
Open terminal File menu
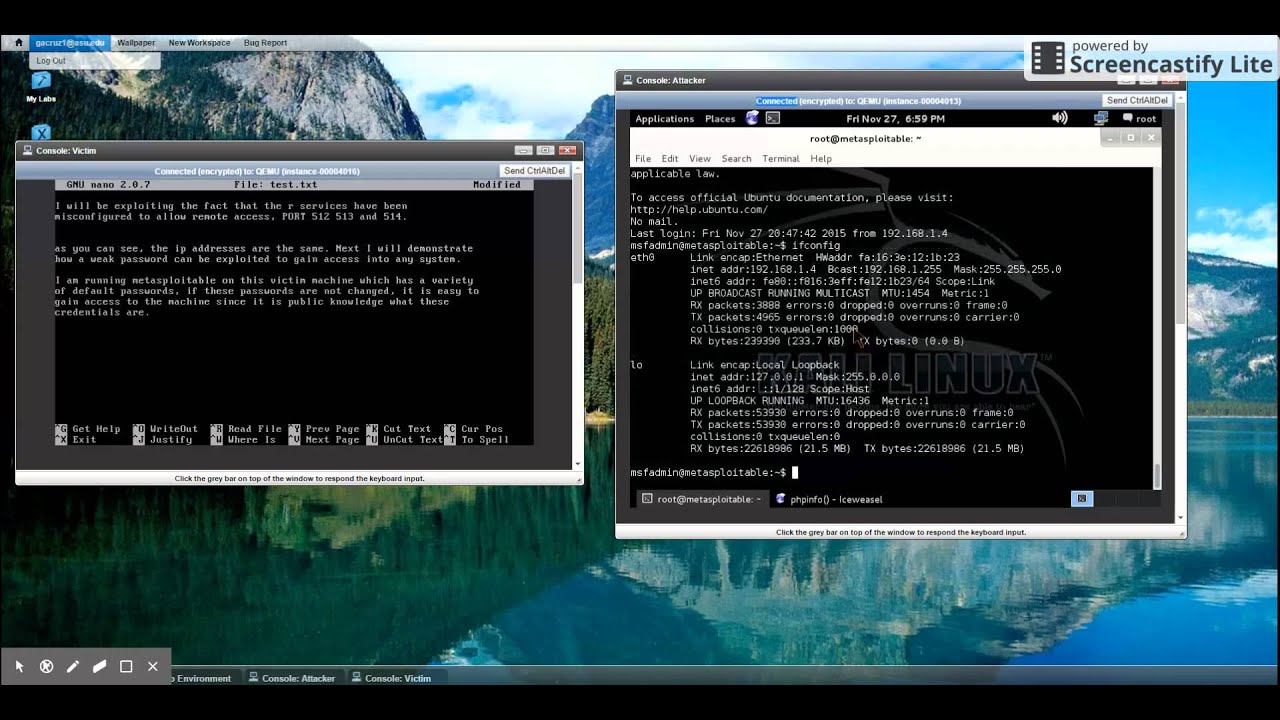[x=643, y=159]
